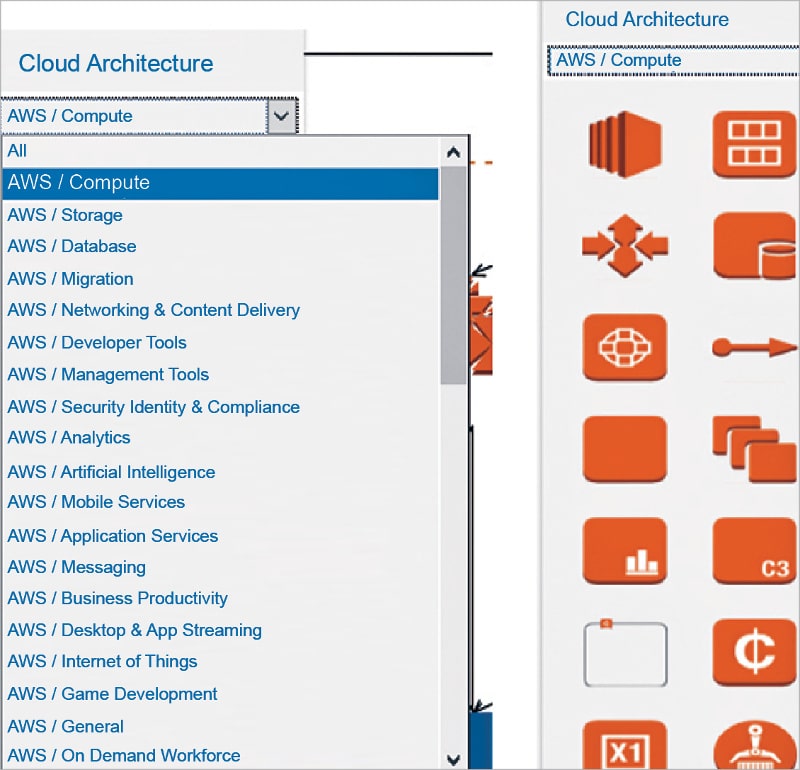Pick AWS / Networking & Content Delivery
Viewport: 800px width, 770px height.
click(153, 310)
